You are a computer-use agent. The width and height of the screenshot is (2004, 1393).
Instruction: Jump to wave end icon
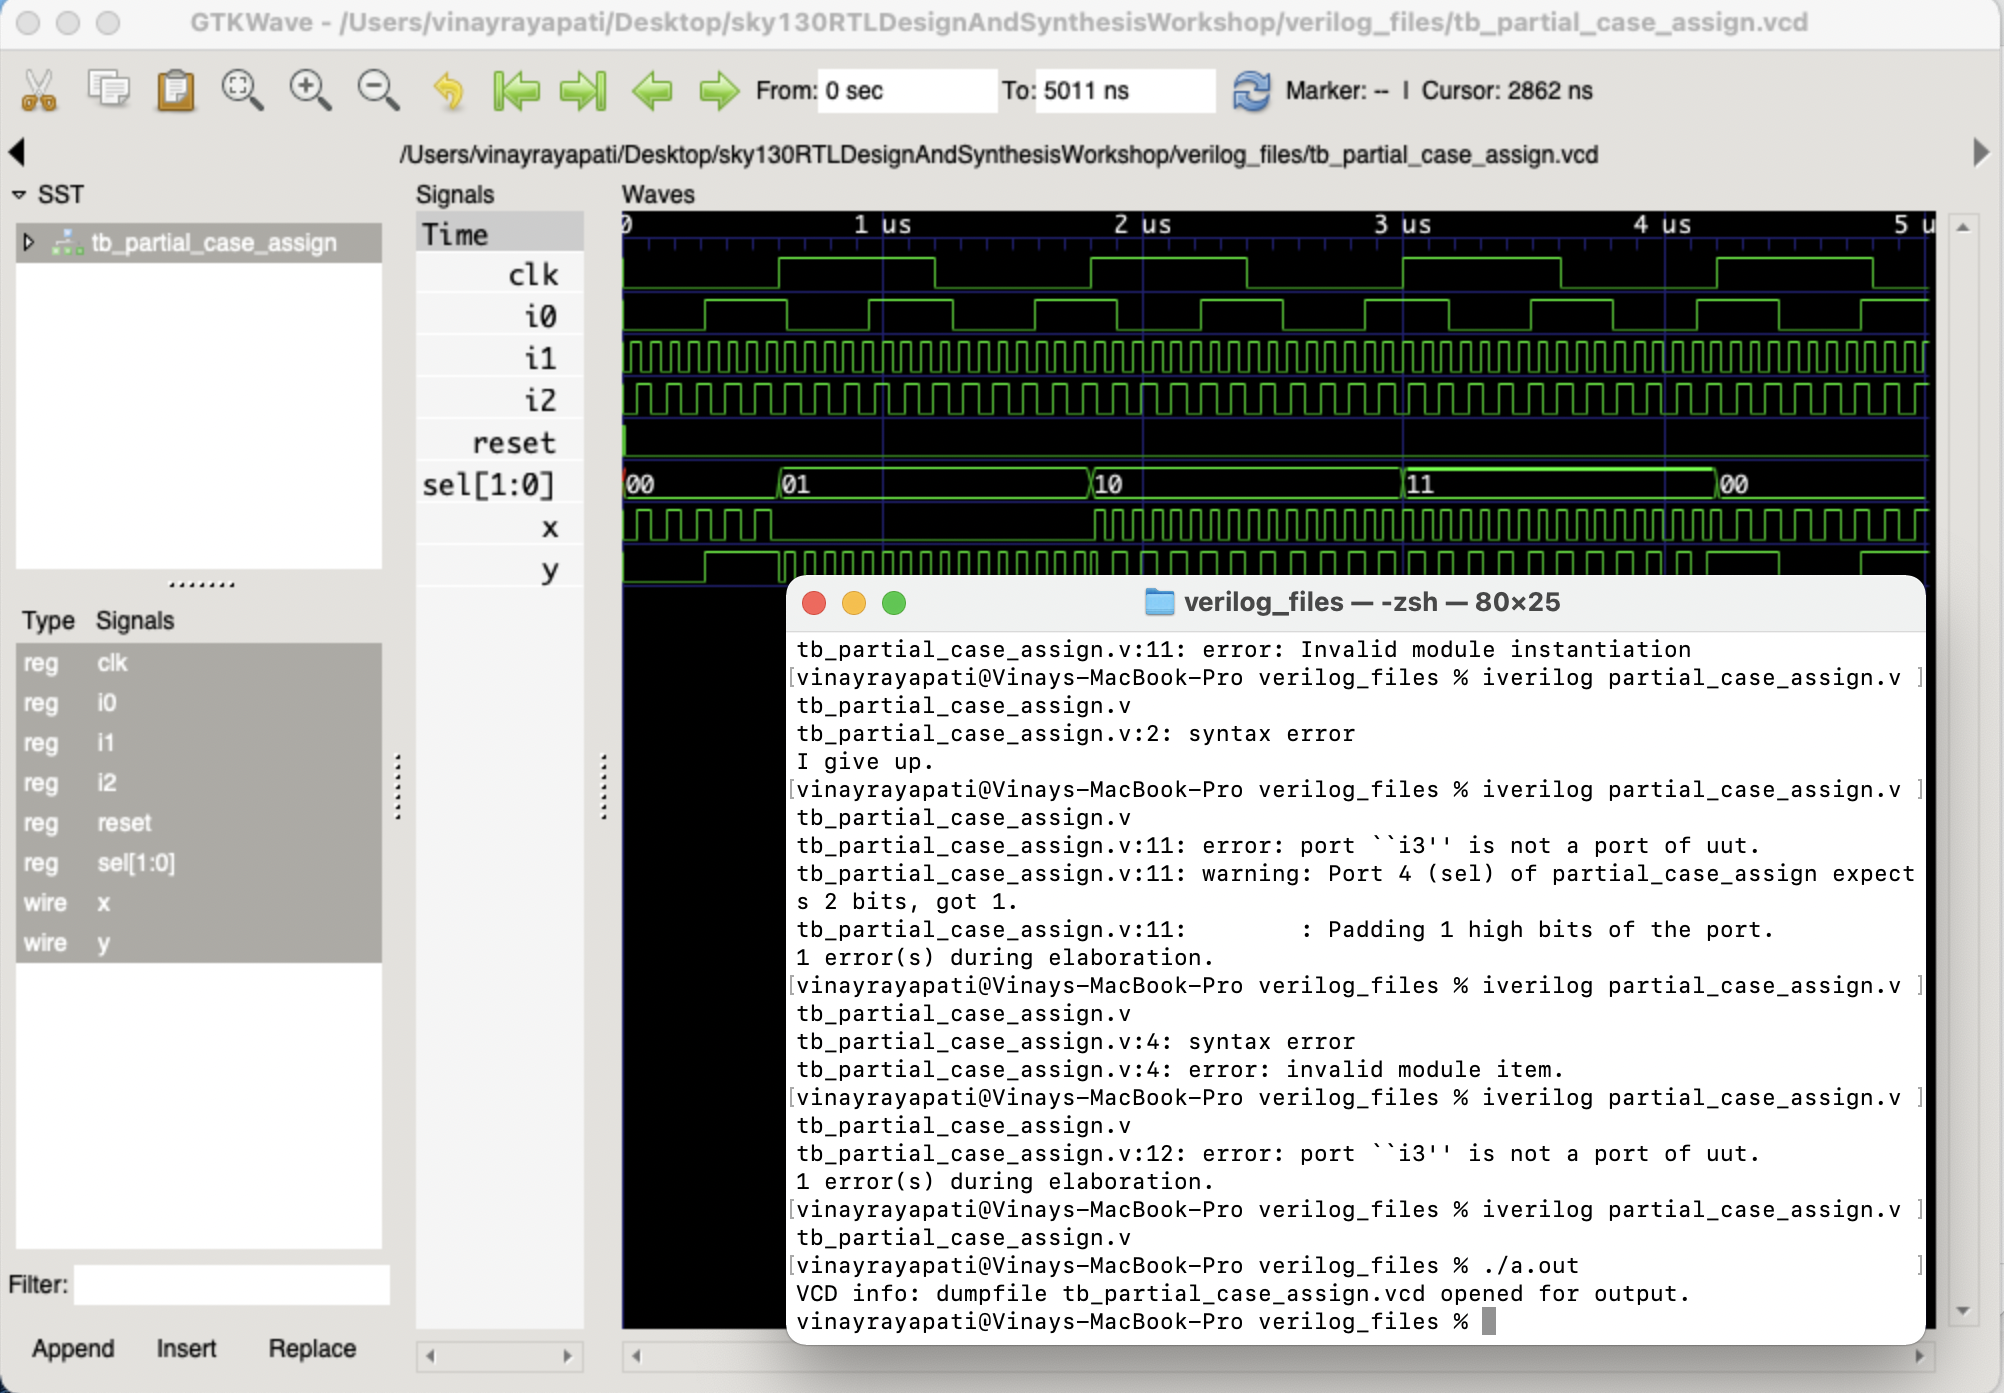(x=584, y=90)
